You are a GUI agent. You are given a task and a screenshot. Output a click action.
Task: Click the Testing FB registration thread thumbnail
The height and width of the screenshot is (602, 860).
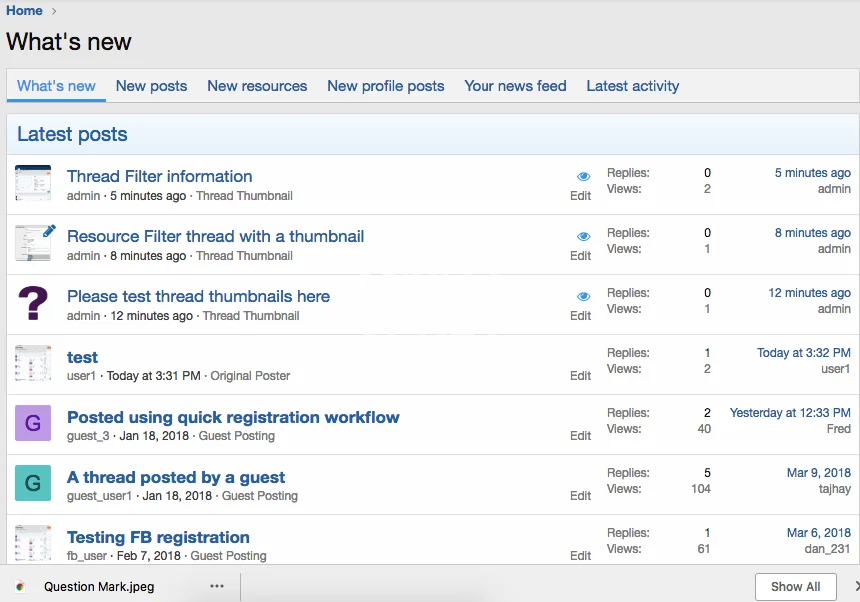coord(32,543)
